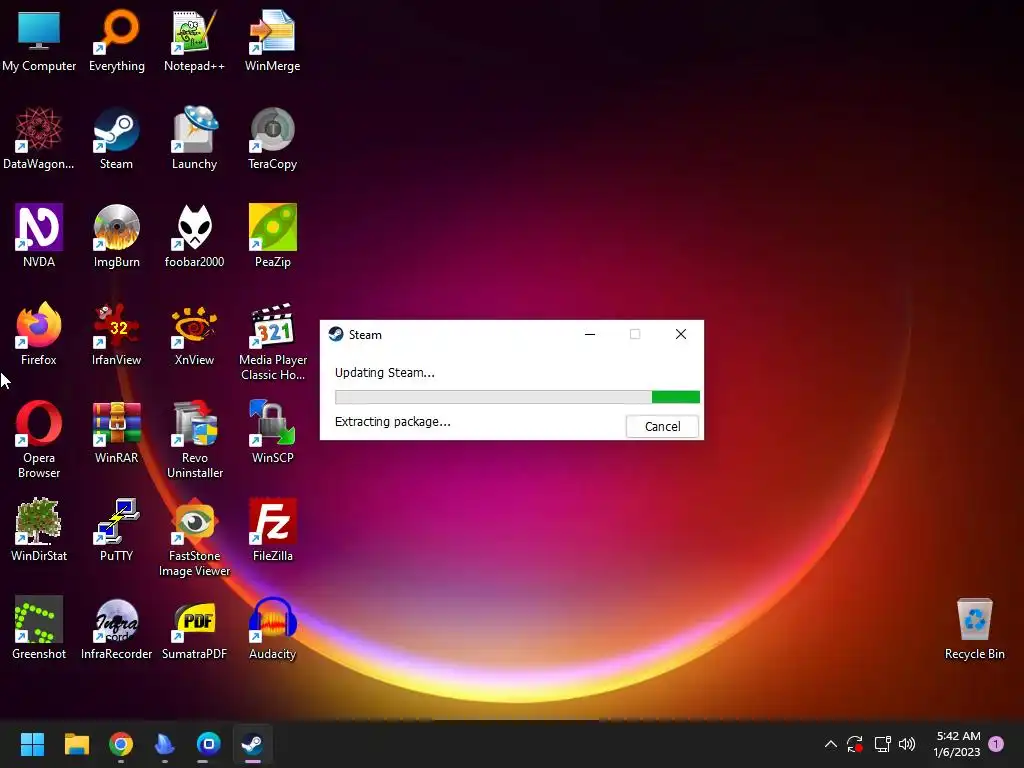Close the Steam updater dialog

pos(680,334)
